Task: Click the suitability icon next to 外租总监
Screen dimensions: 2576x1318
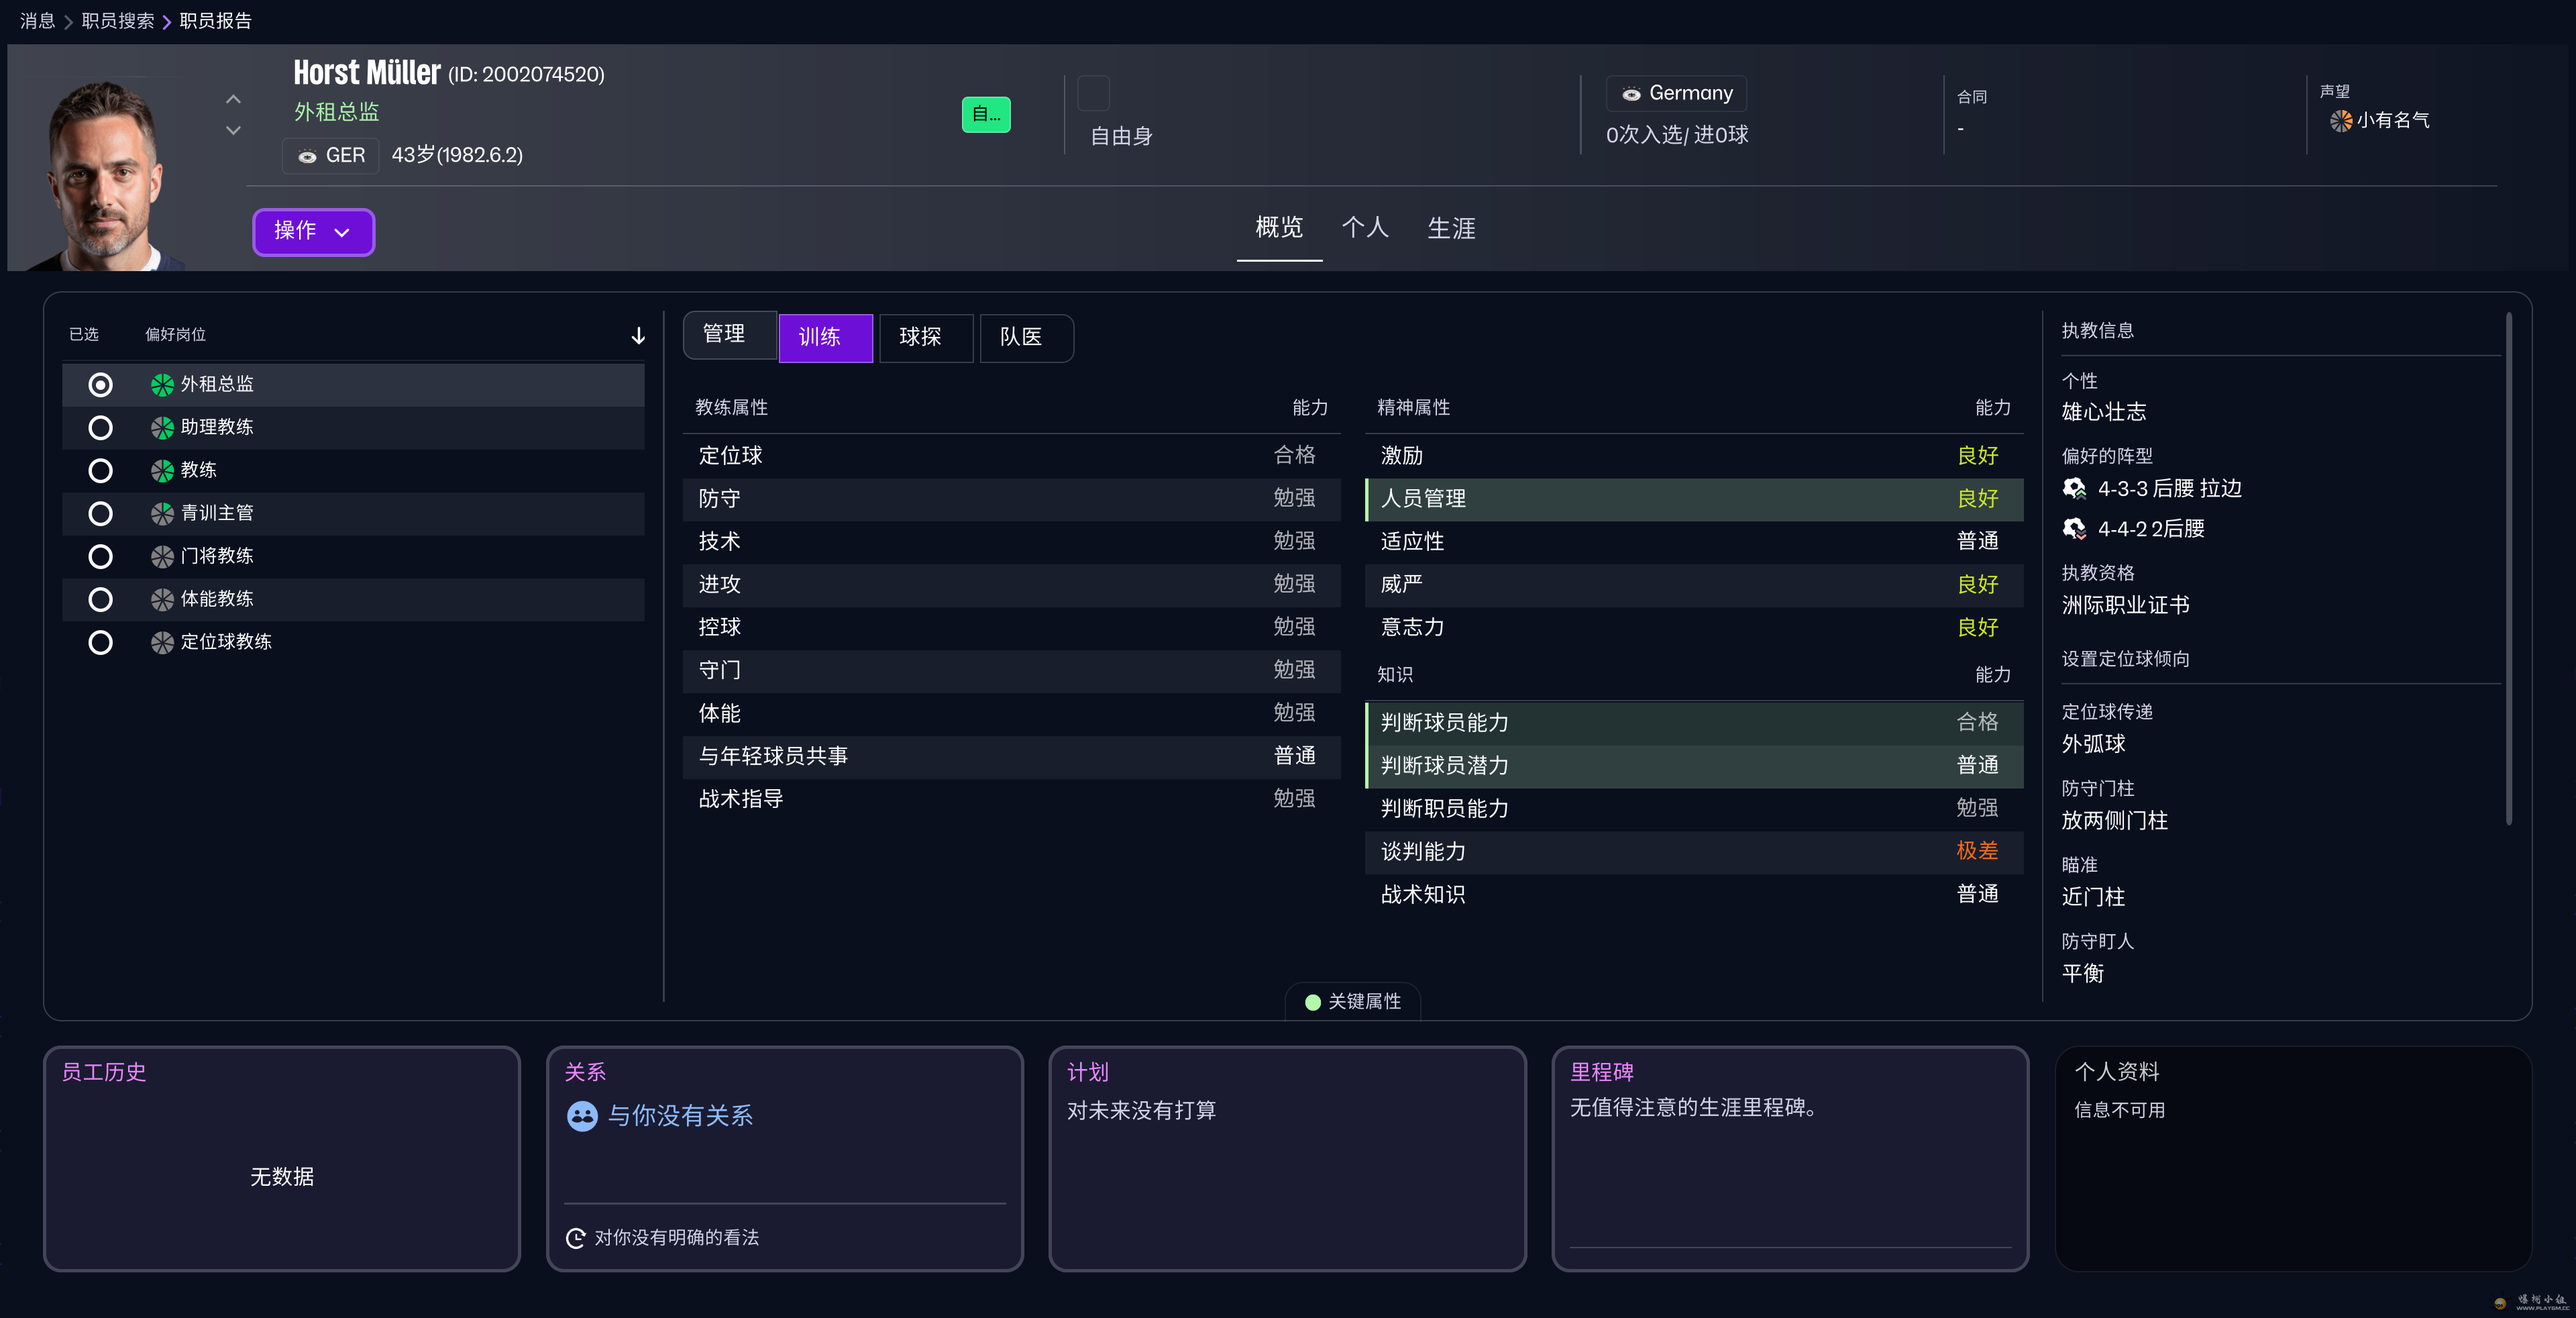Action: click(x=162, y=385)
